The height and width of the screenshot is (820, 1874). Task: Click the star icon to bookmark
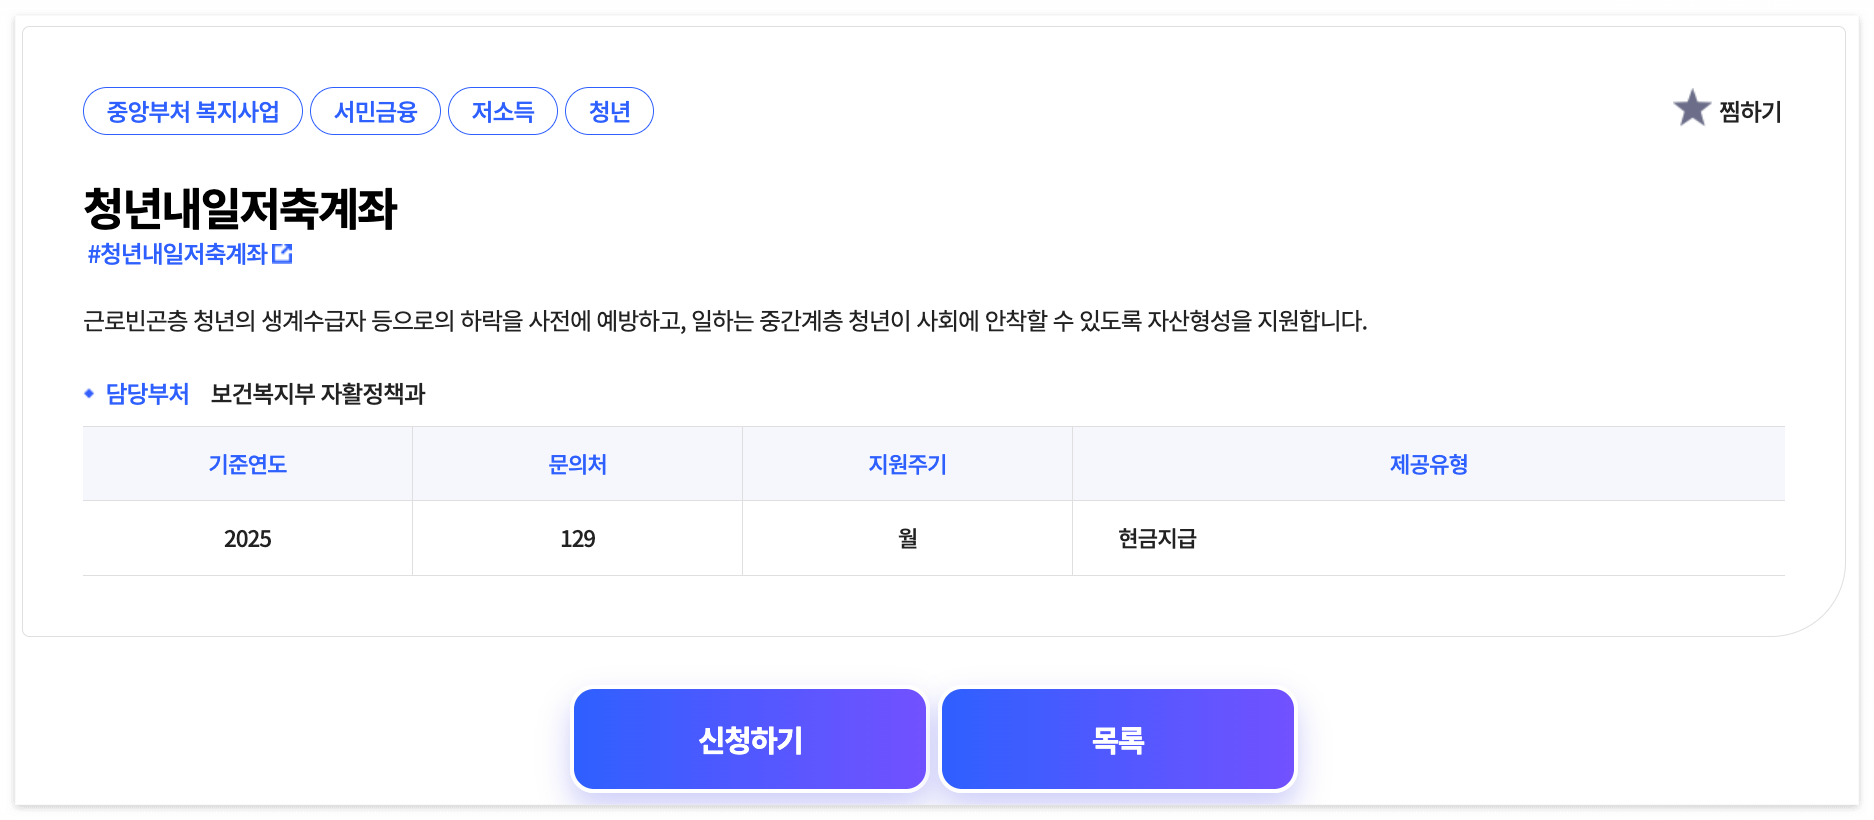(1692, 110)
